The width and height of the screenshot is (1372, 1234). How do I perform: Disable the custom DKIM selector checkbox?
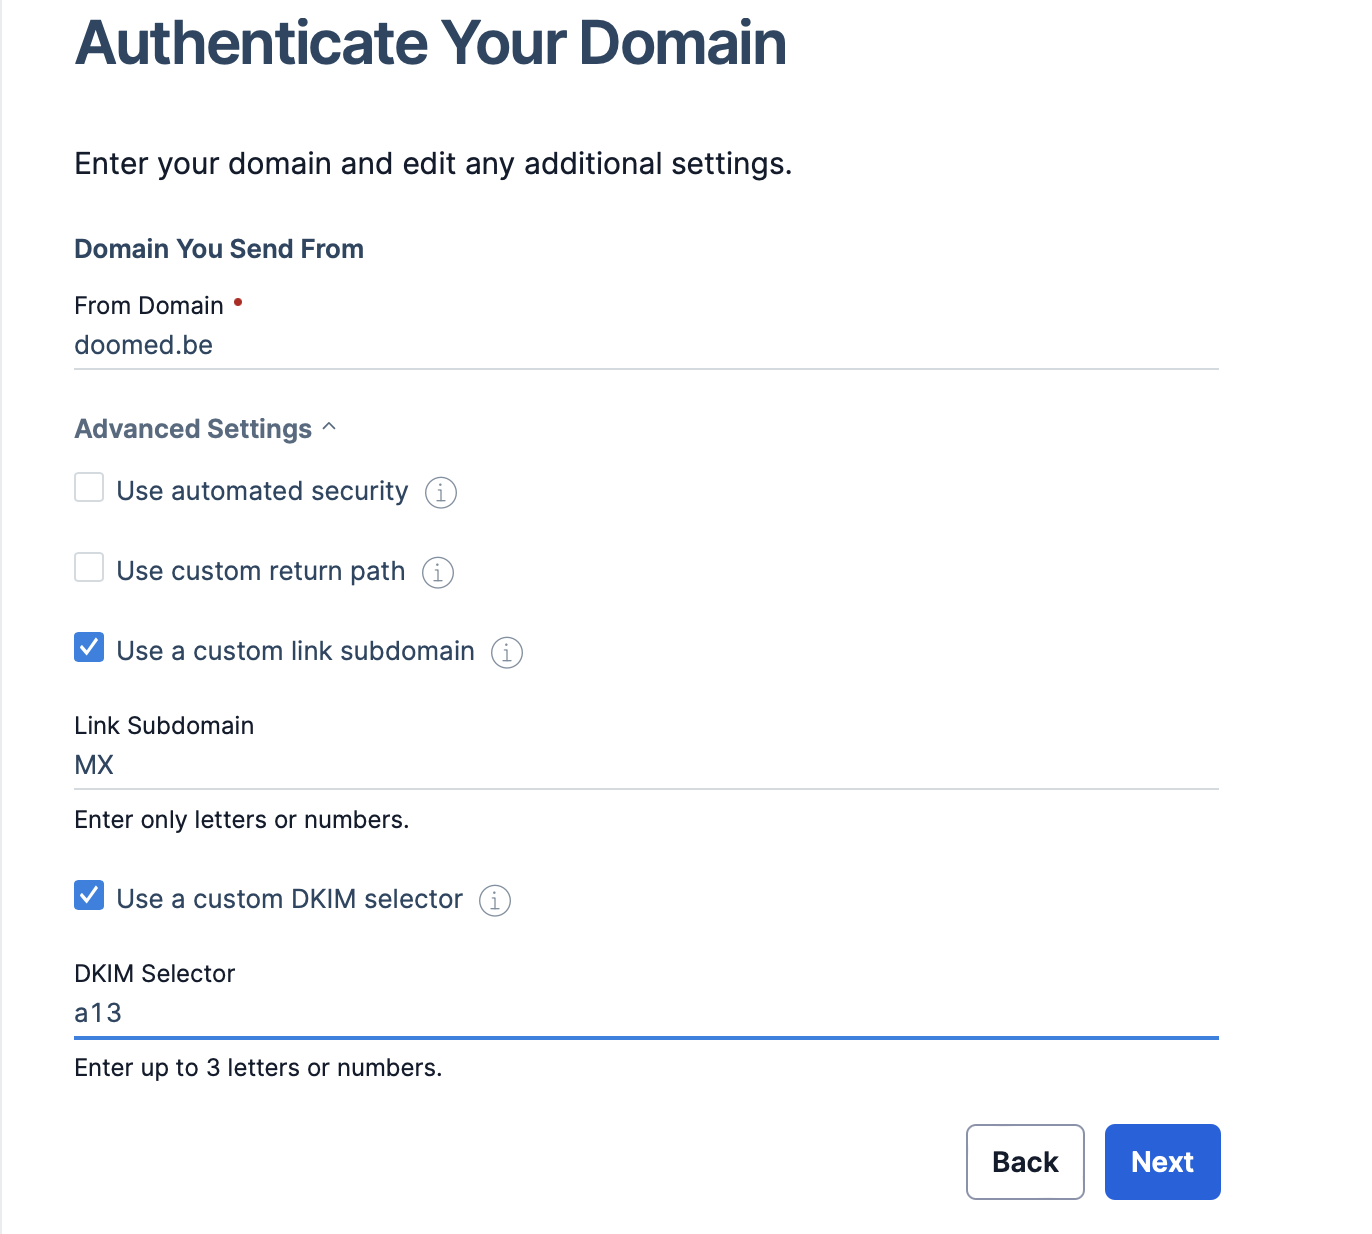point(89,895)
